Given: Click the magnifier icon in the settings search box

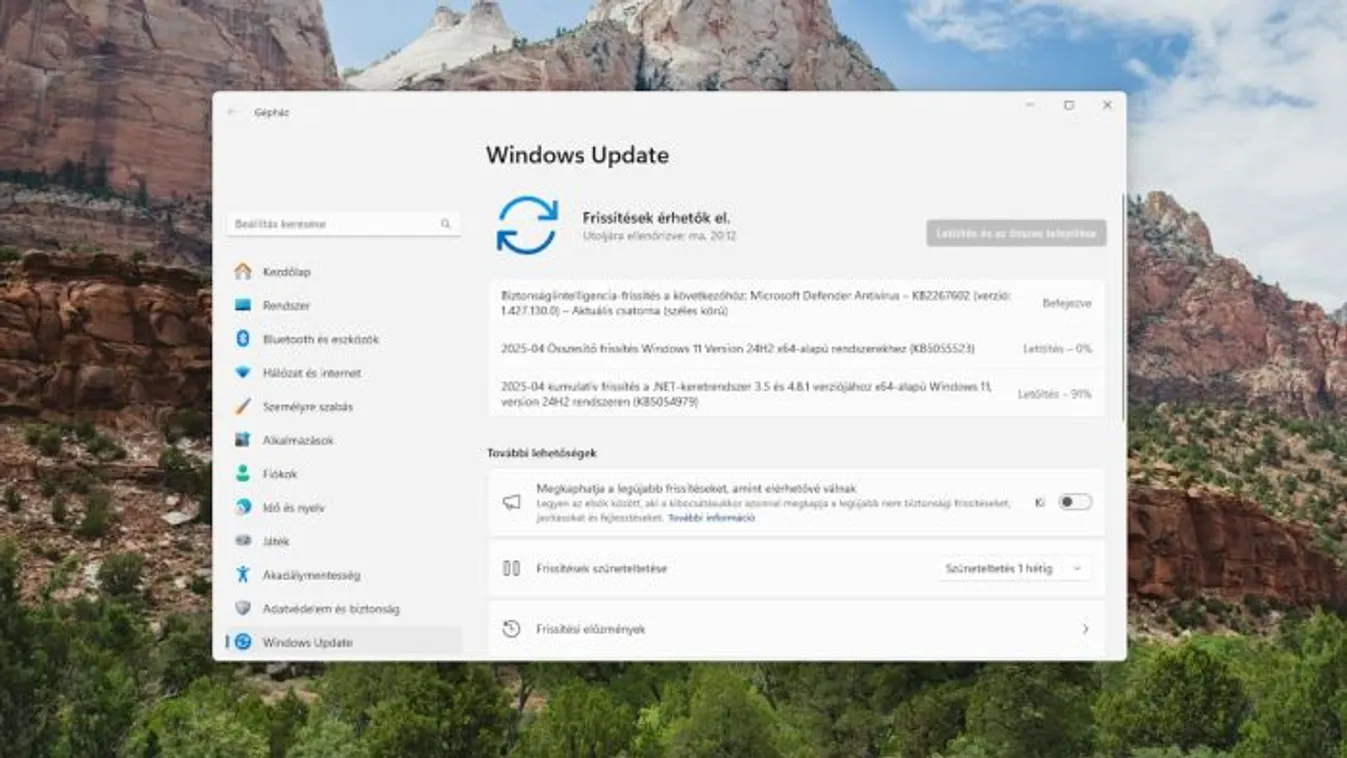Looking at the screenshot, I should [x=445, y=224].
